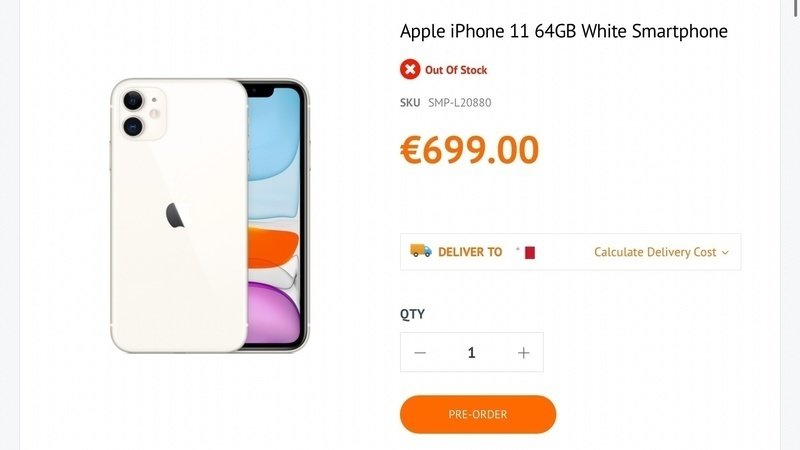Click the dual camera module on phone image
This screenshot has width=800, height=450.
click(144, 113)
